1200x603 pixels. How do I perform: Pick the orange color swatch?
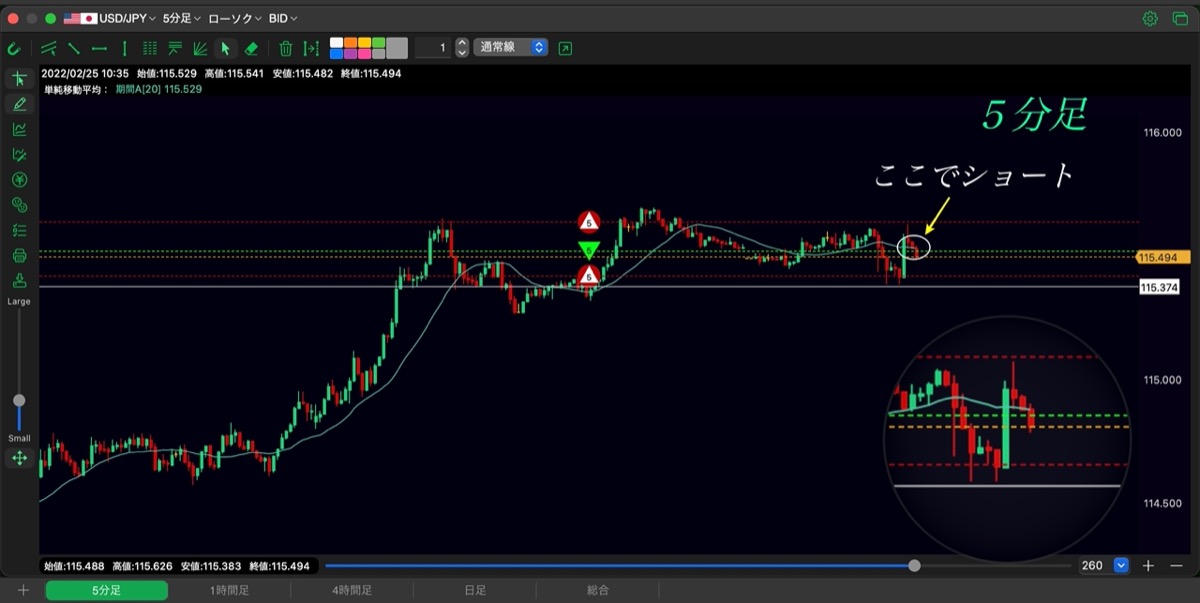pos(350,43)
